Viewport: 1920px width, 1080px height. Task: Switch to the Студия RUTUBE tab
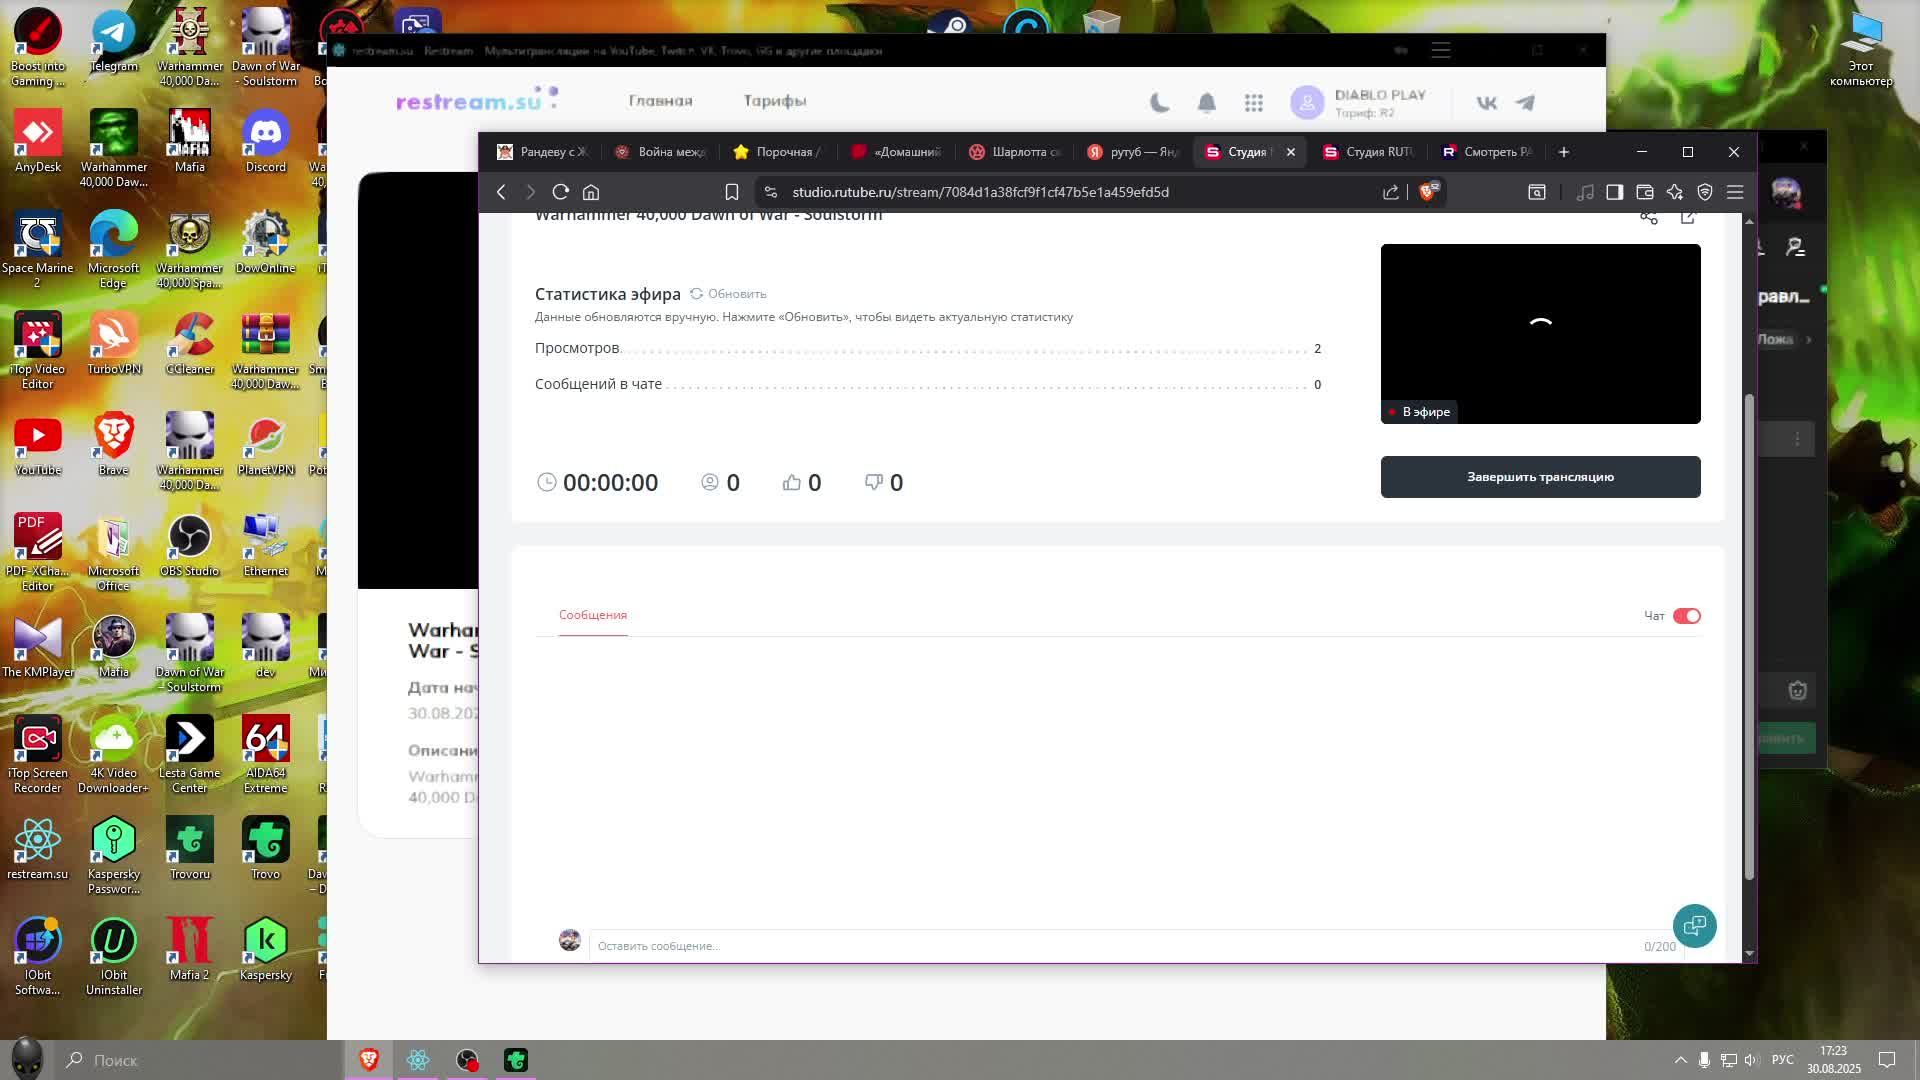tap(1369, 152)
